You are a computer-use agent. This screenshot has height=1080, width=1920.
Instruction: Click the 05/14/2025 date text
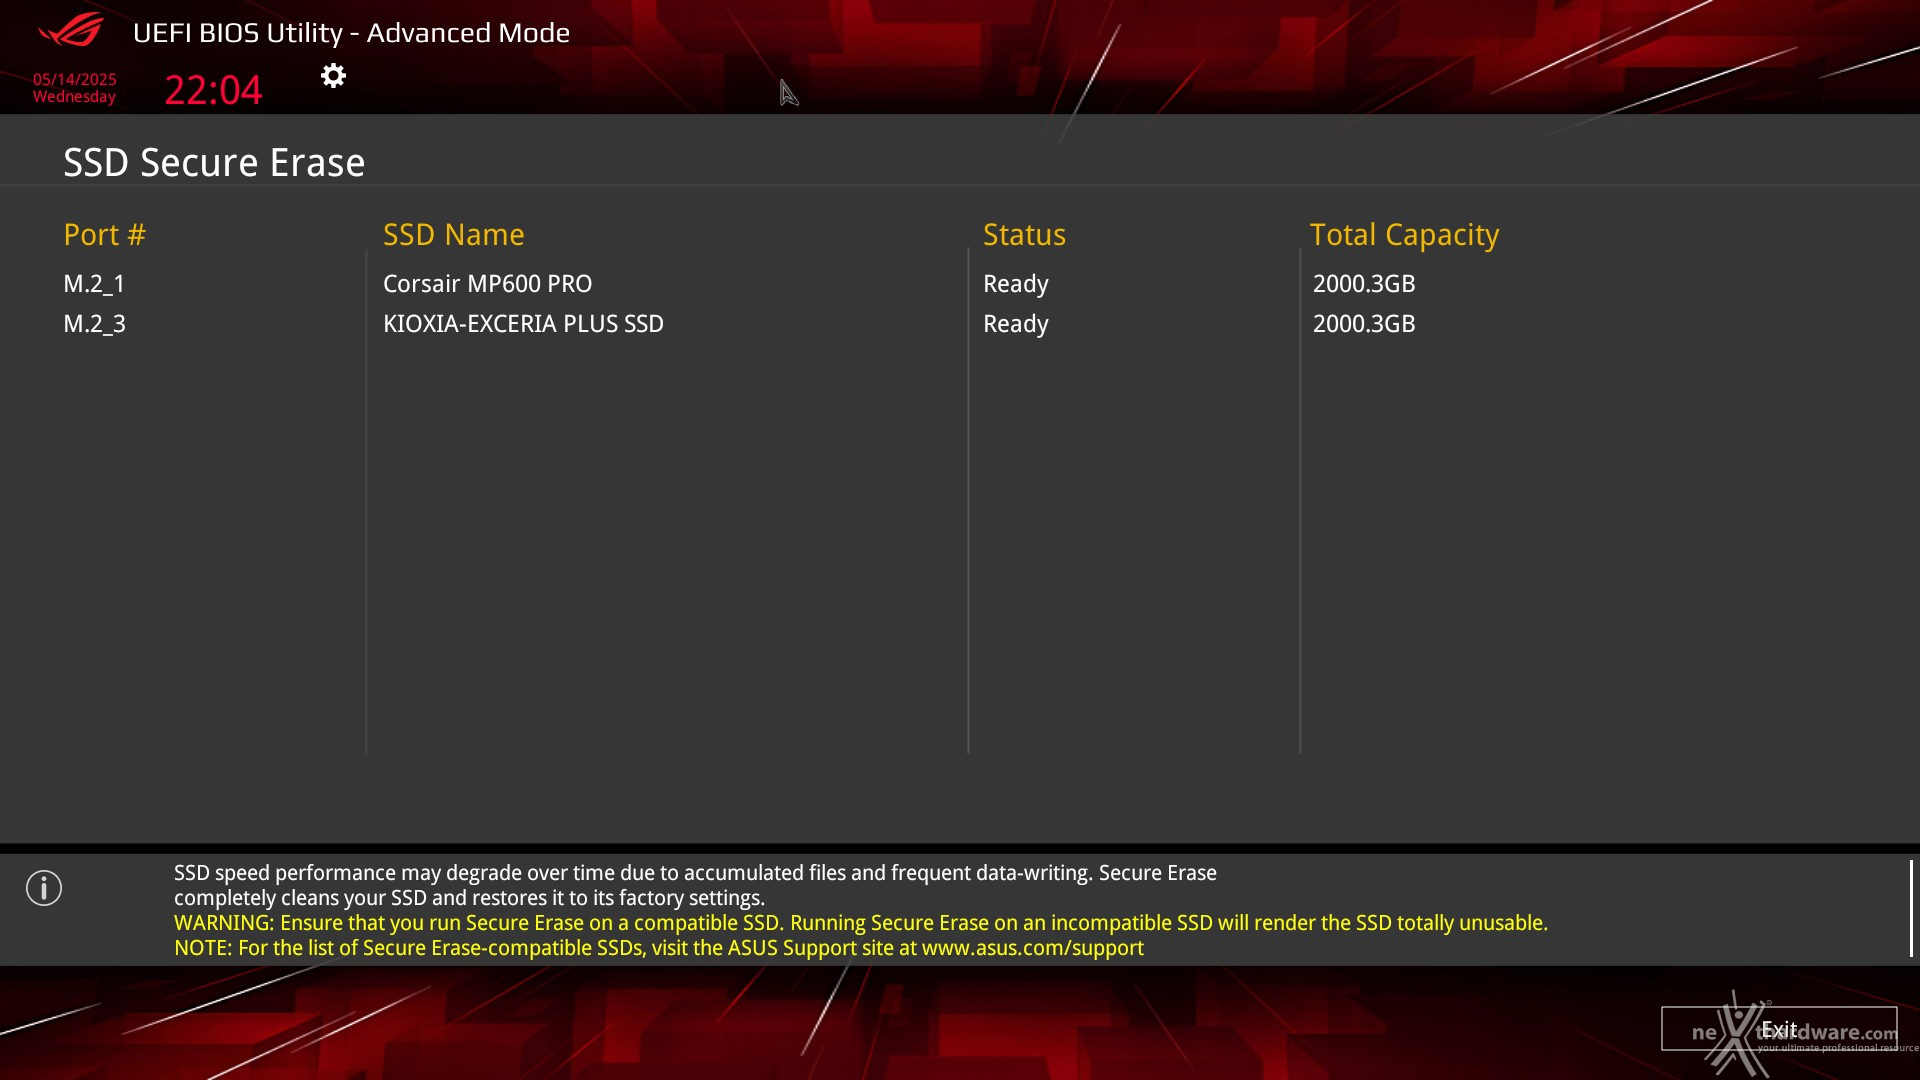pyautogui.click(x=74, y=79)
